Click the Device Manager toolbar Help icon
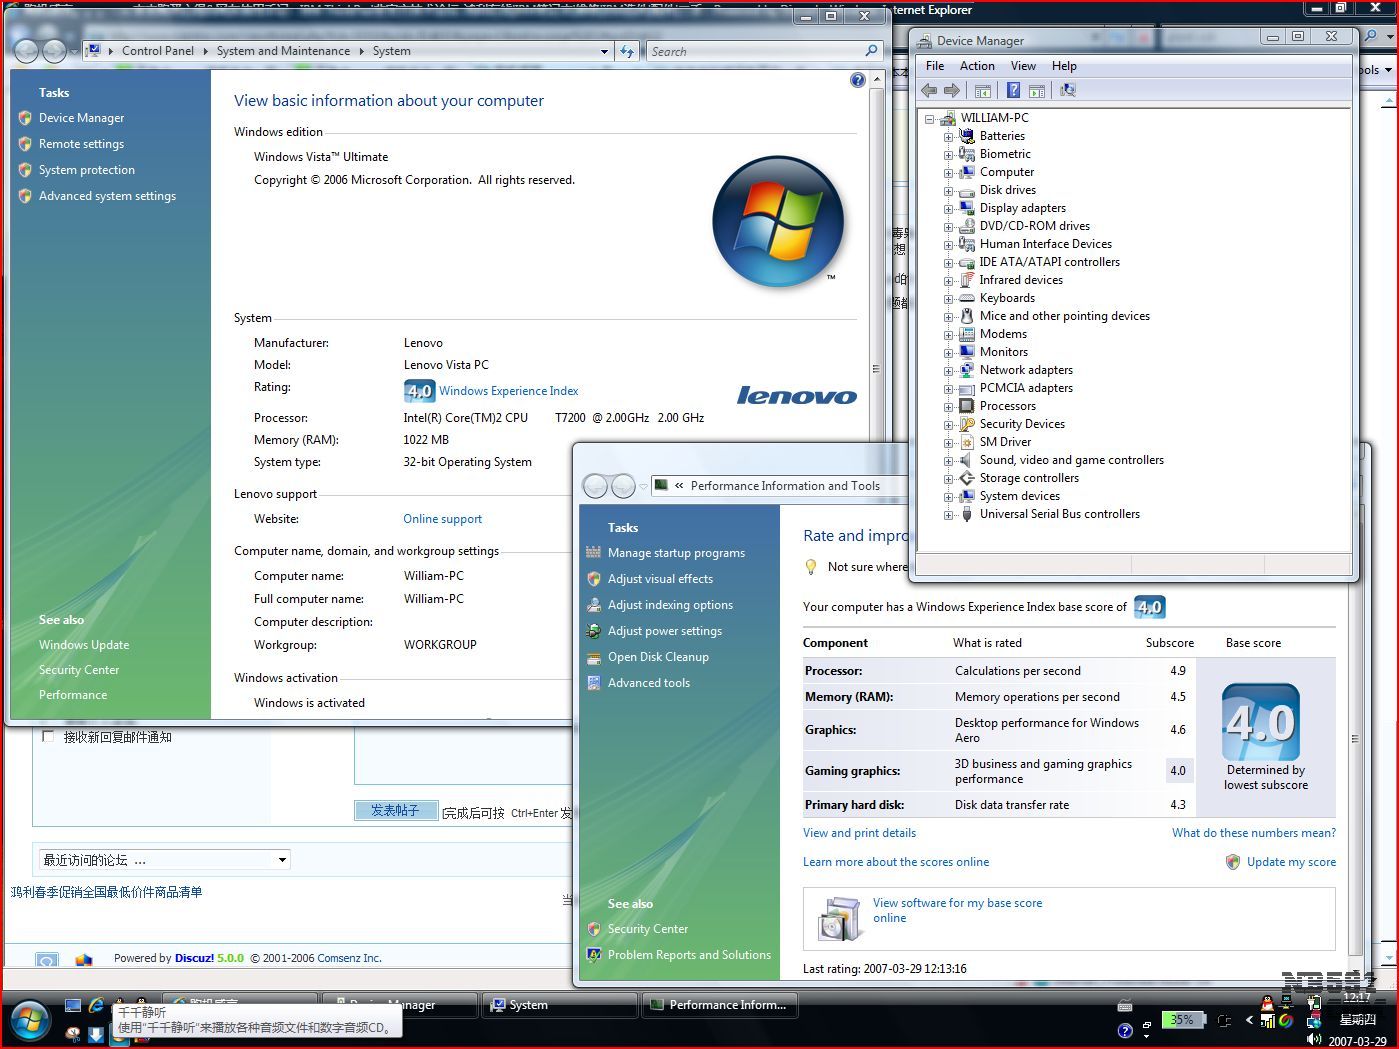 [1013, 91]
